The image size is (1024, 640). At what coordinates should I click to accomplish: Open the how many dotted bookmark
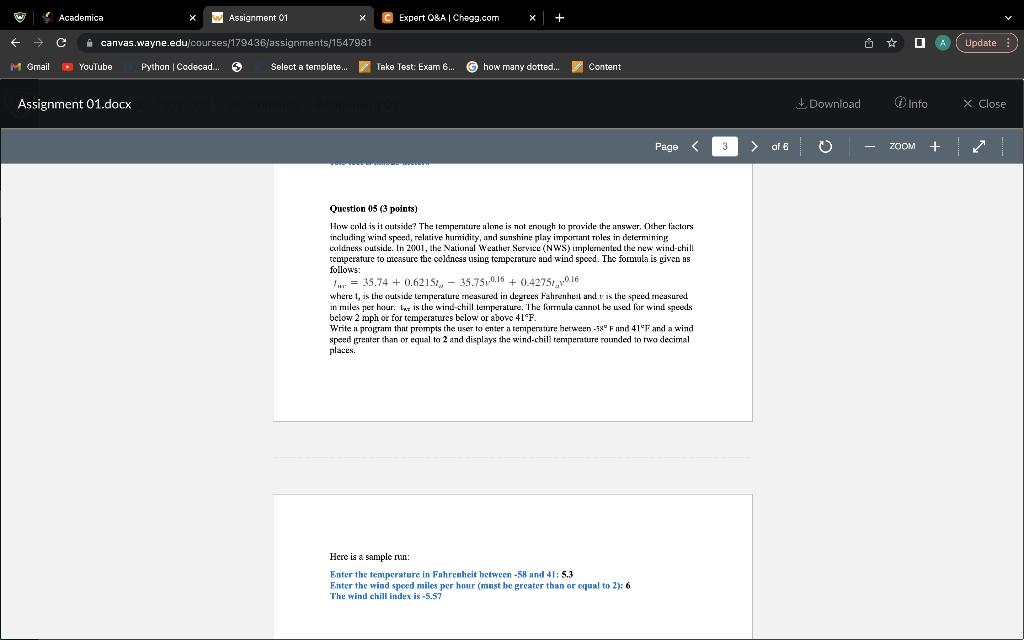513,67
